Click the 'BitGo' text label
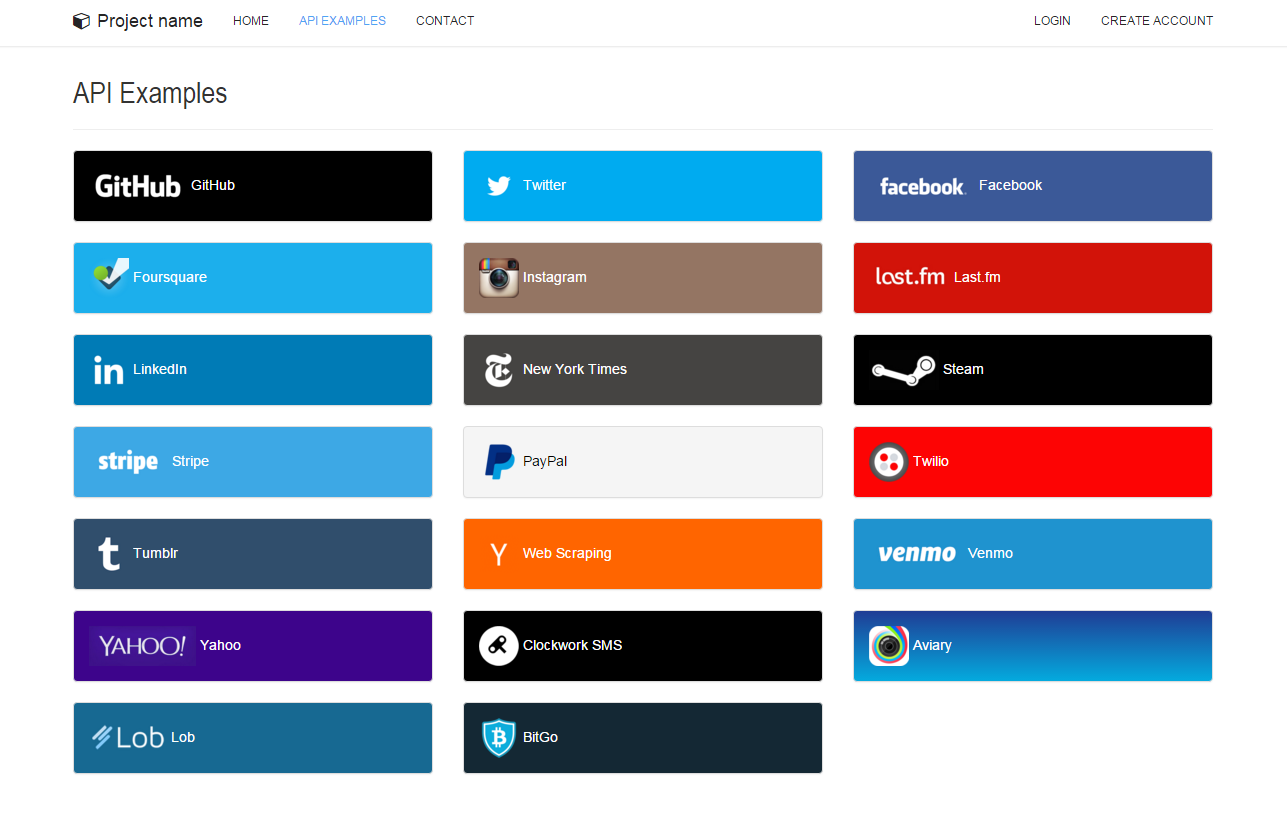 [540, 737]
